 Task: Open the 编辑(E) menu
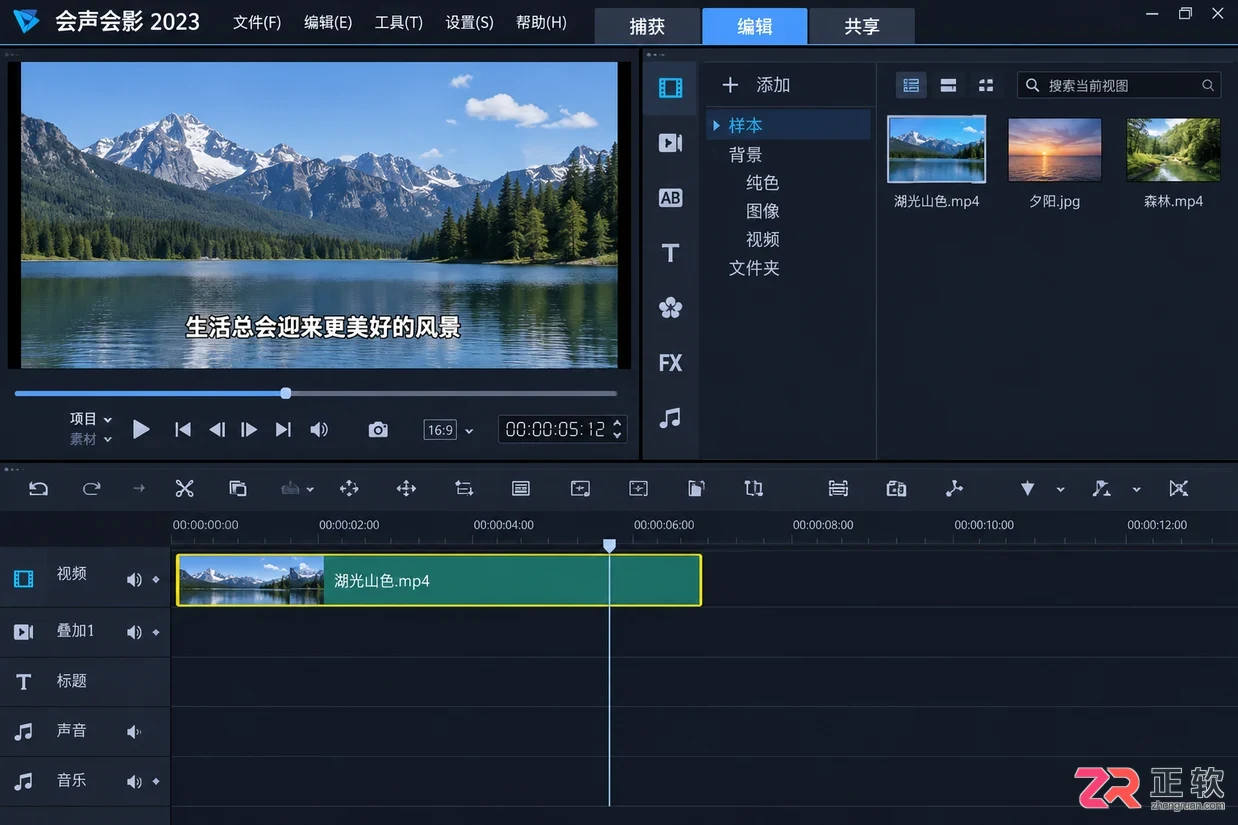328,22
